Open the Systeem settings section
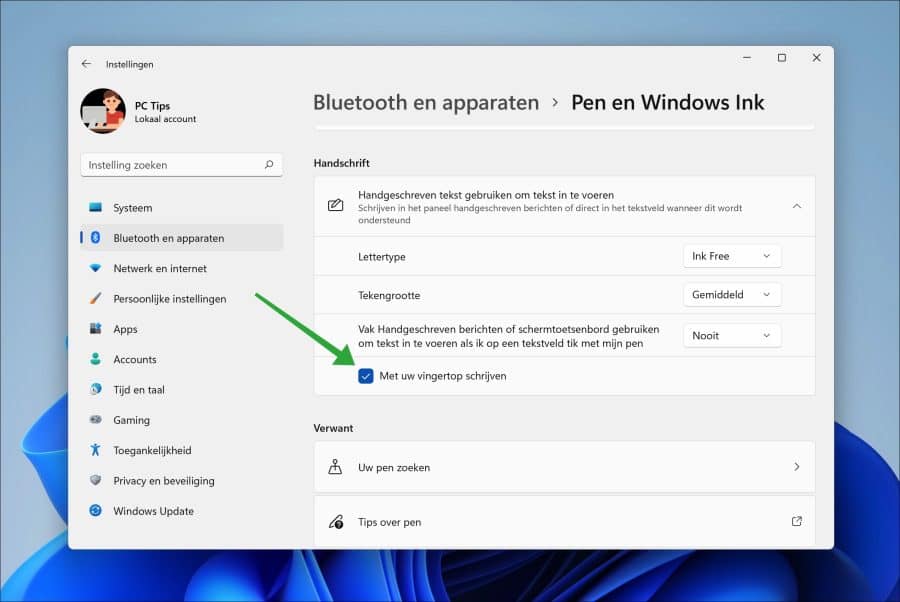 (182, 208)
